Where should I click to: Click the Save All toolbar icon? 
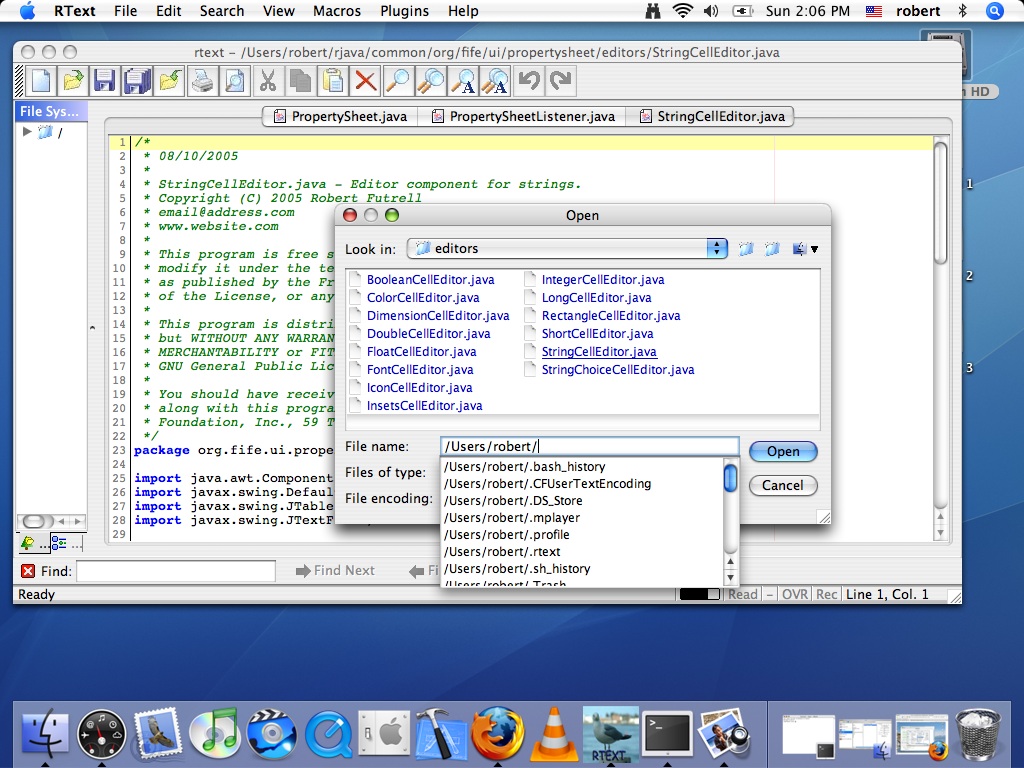(x=137, y=80)
